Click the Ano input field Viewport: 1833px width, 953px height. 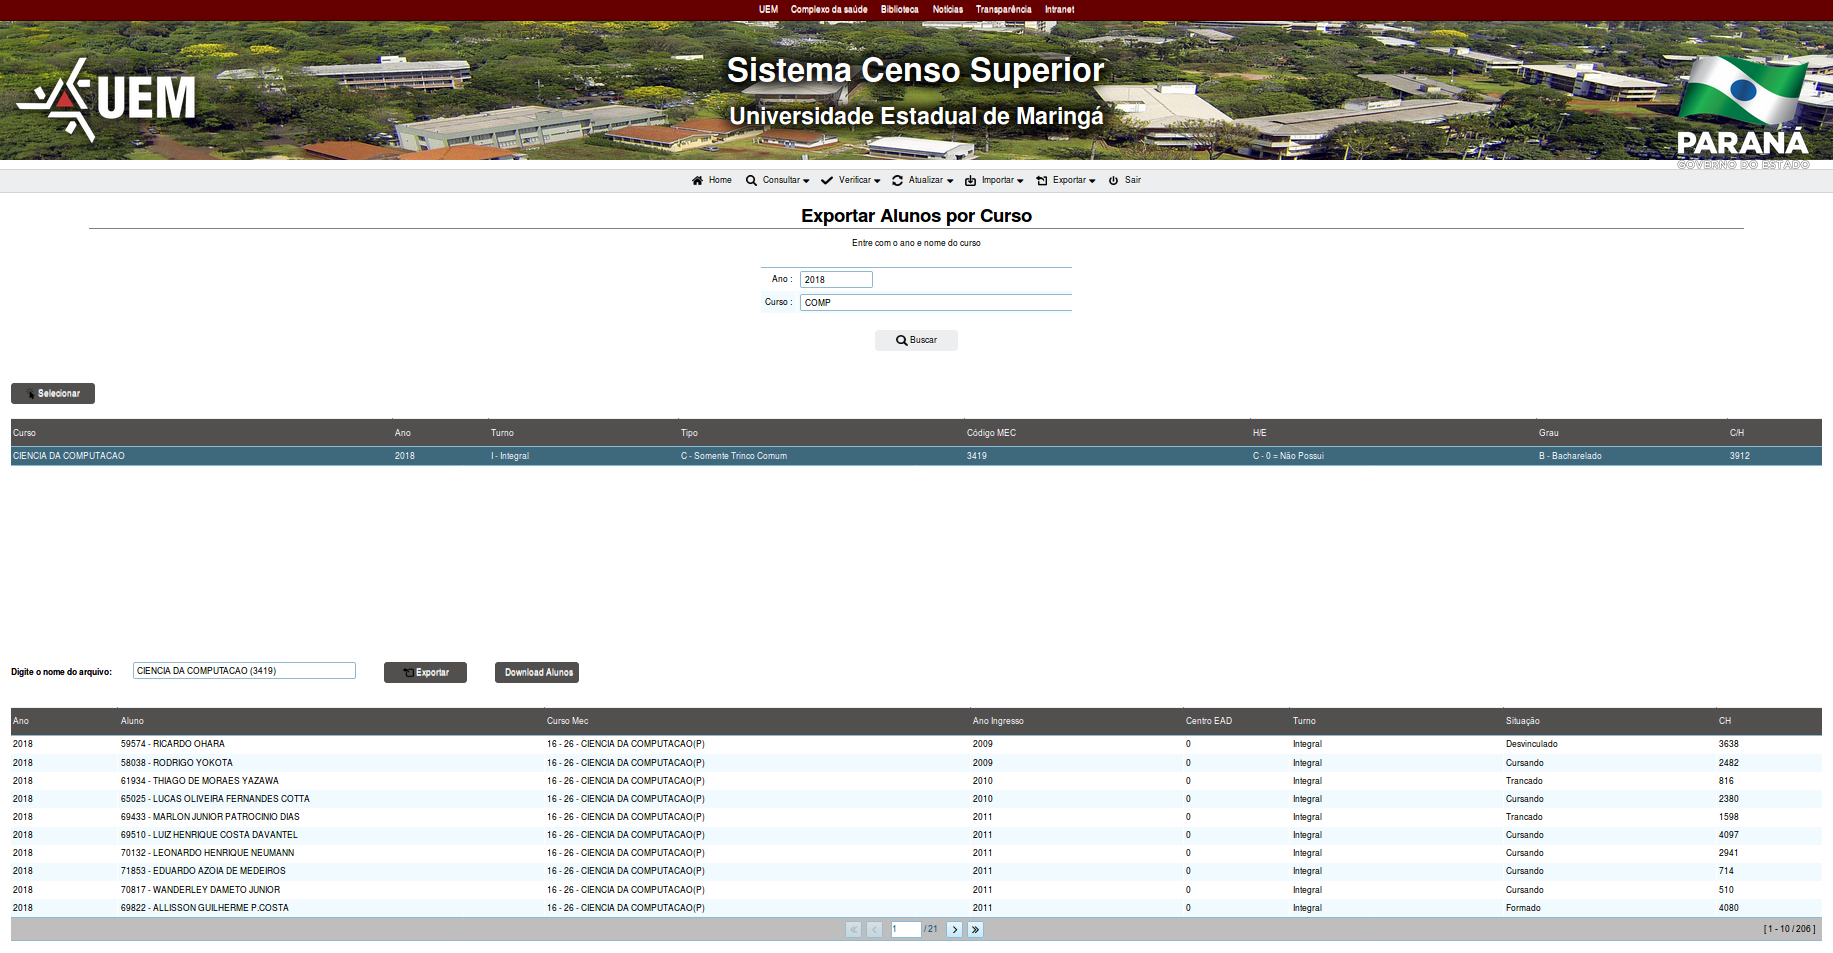tap(836, 280)
